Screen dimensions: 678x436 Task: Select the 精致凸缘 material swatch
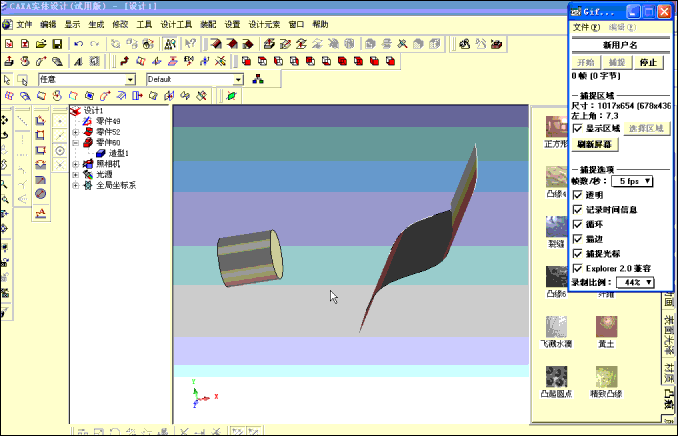[606, 377]
